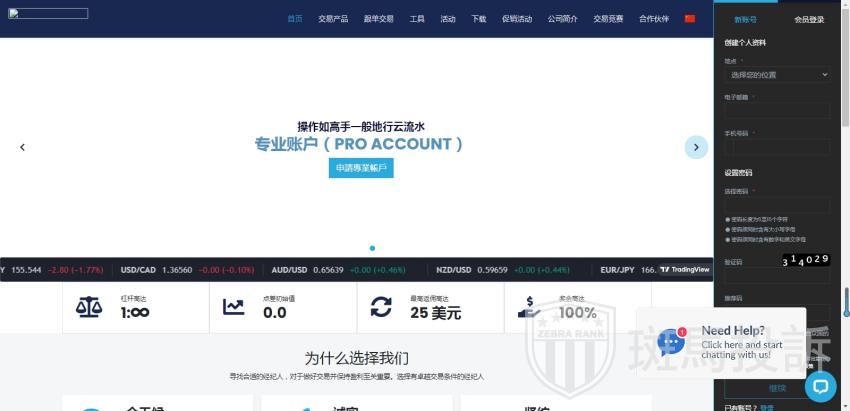Open the 工具 navigation menu
The height and width of the screenshot is (411, 850).
click(x=417, y=19)
